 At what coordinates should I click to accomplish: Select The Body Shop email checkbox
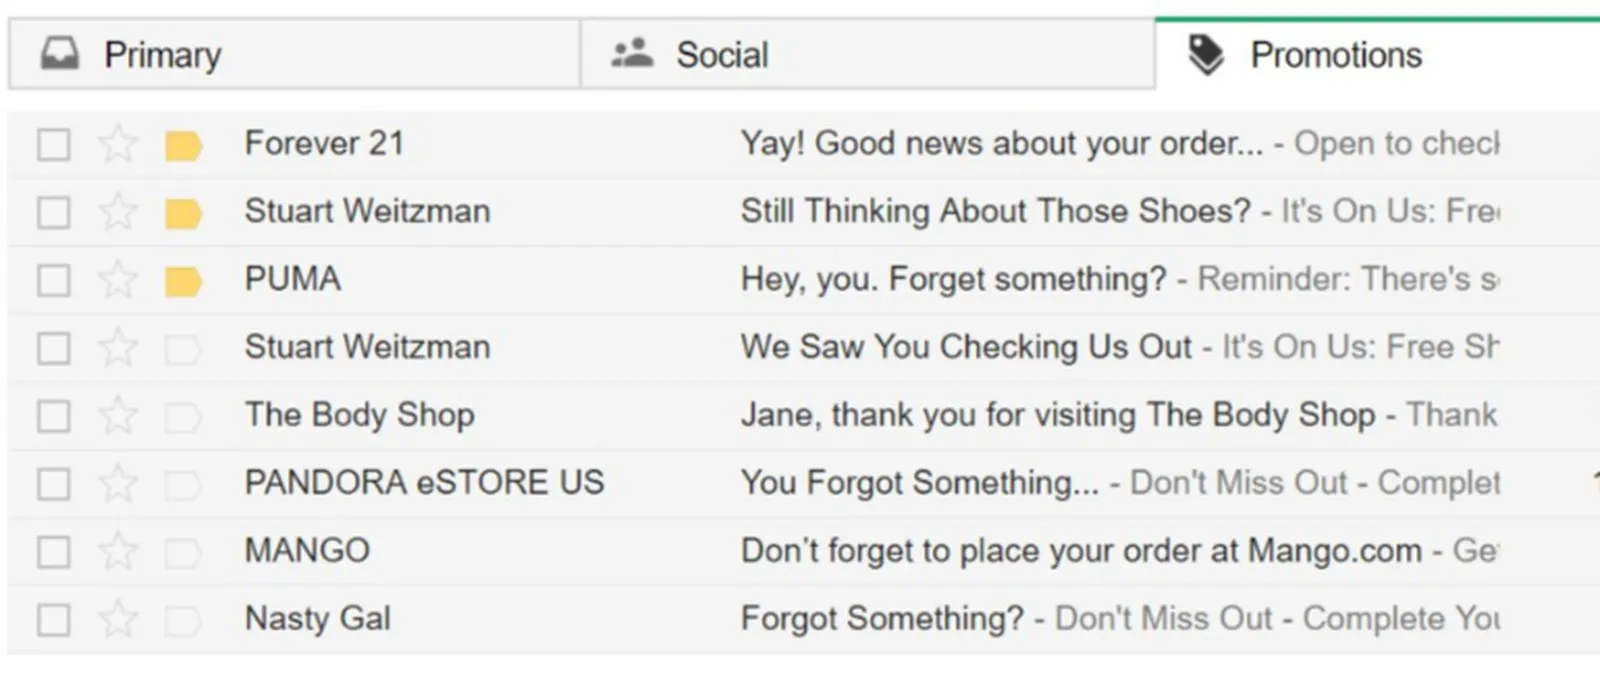click(x=54, y=416)
